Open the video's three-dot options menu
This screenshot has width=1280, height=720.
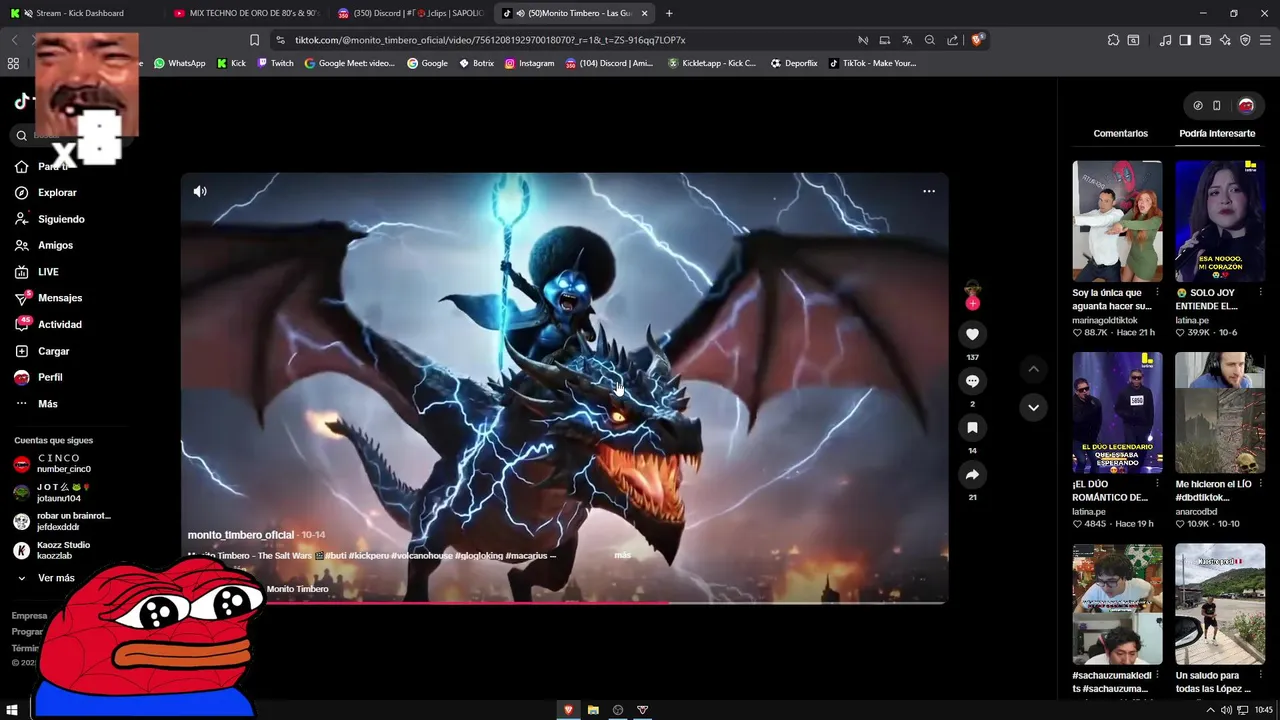pyautogui.click(x=929, y=191)
